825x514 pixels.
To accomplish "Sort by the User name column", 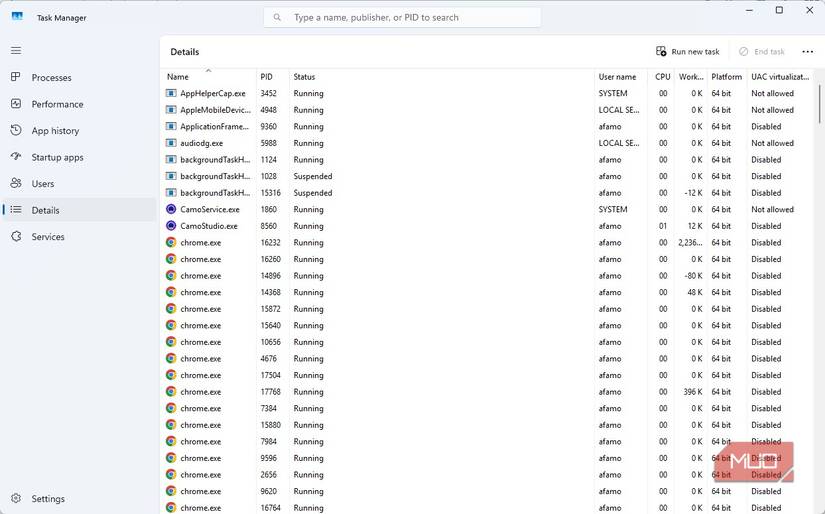I will (x=621, y=77).
